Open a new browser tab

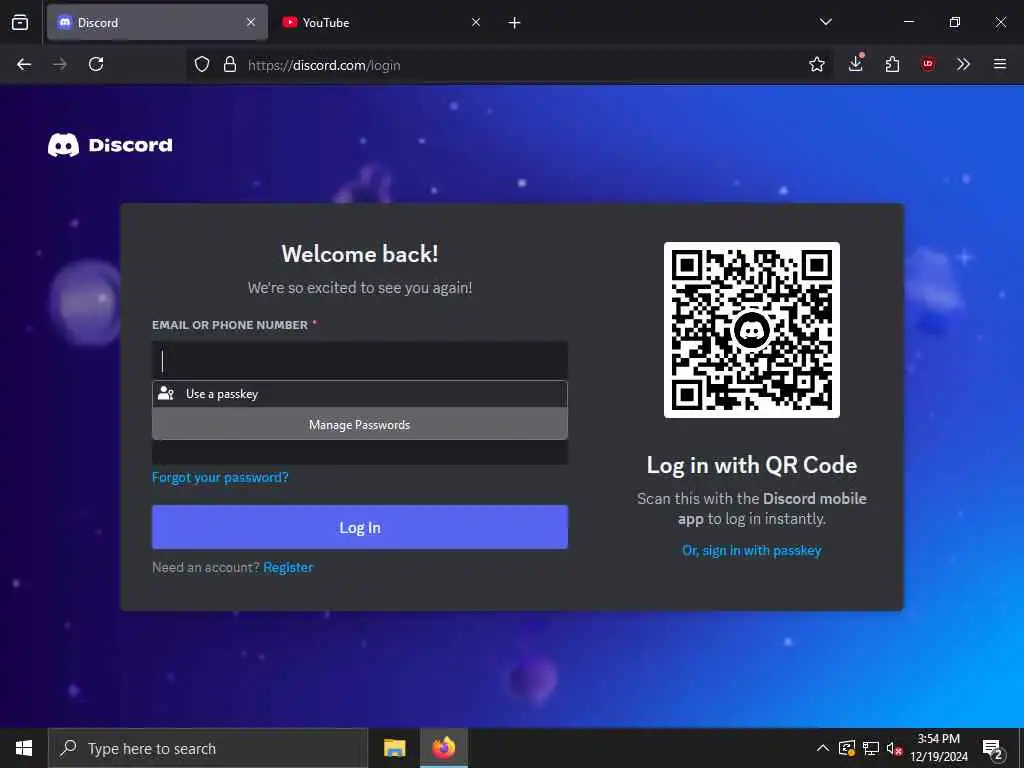[515, 23]
